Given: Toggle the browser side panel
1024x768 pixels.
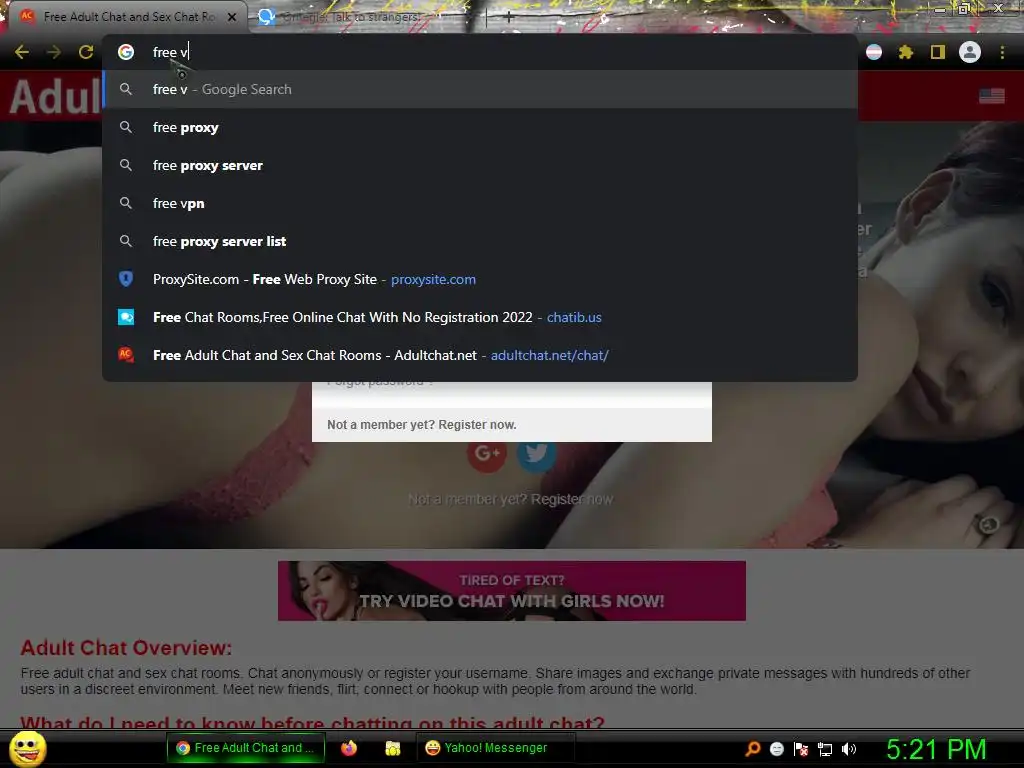Looking at the screenshot, I should tap(938, 52).
